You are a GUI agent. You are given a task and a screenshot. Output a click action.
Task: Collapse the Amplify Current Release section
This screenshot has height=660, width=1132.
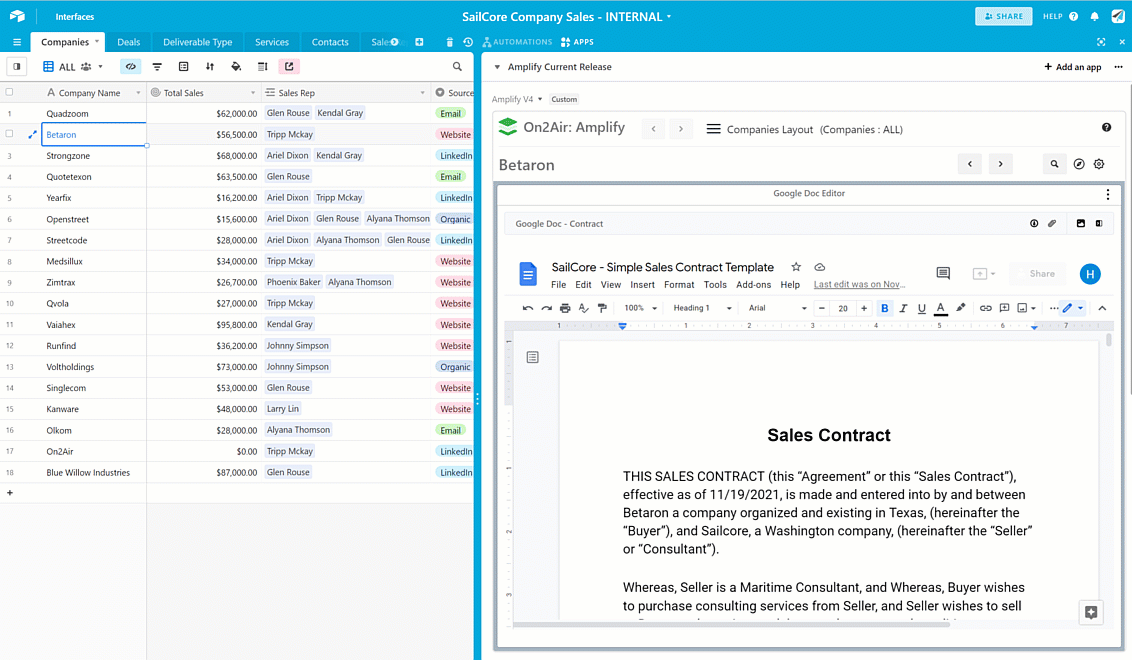point(497,67)
